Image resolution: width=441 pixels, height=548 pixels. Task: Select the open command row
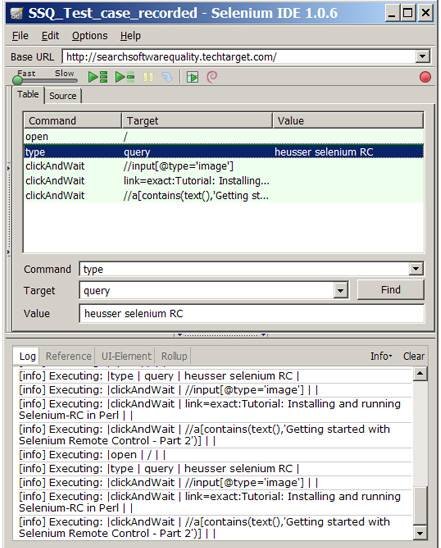(223, 137)
